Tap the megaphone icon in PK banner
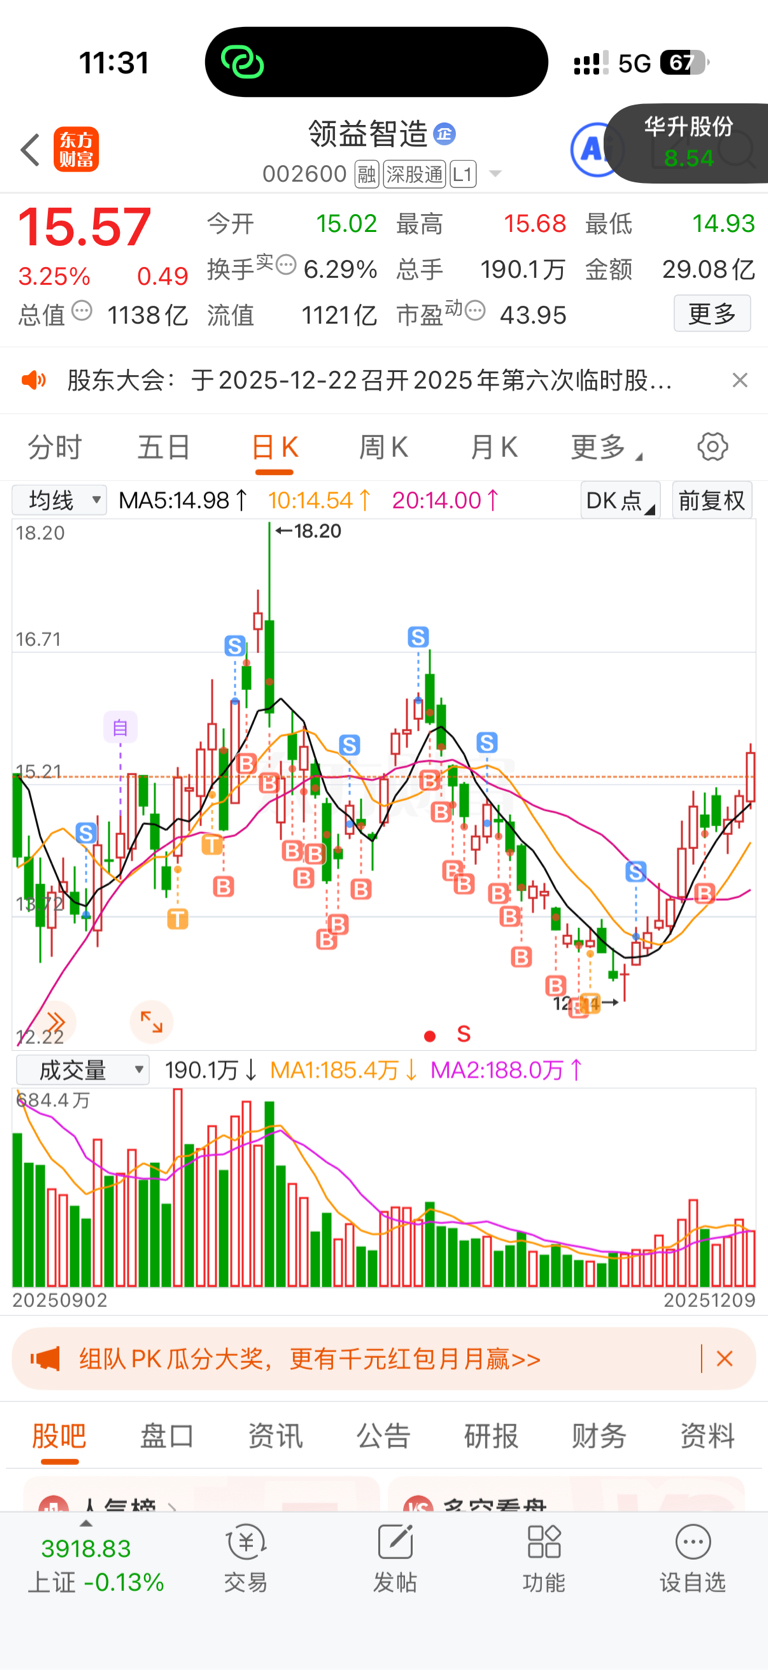Image resolution: width=768 pixels, height=1670 pixels. (x=45, y=1359)
